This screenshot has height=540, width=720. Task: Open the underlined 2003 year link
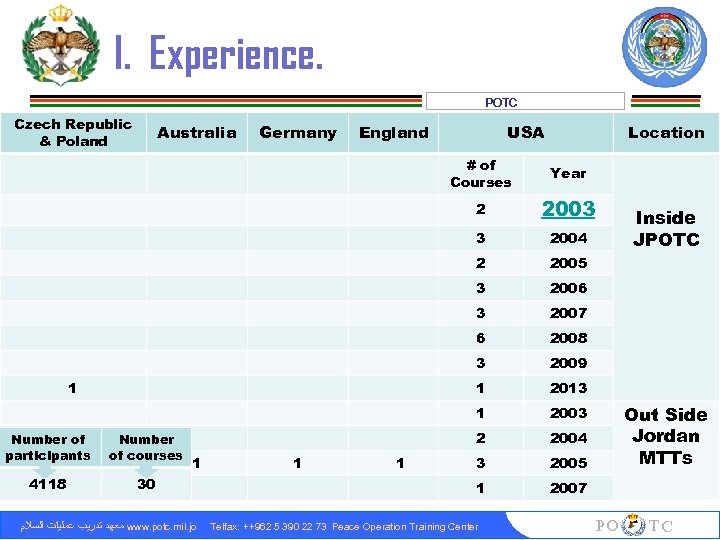568,209
